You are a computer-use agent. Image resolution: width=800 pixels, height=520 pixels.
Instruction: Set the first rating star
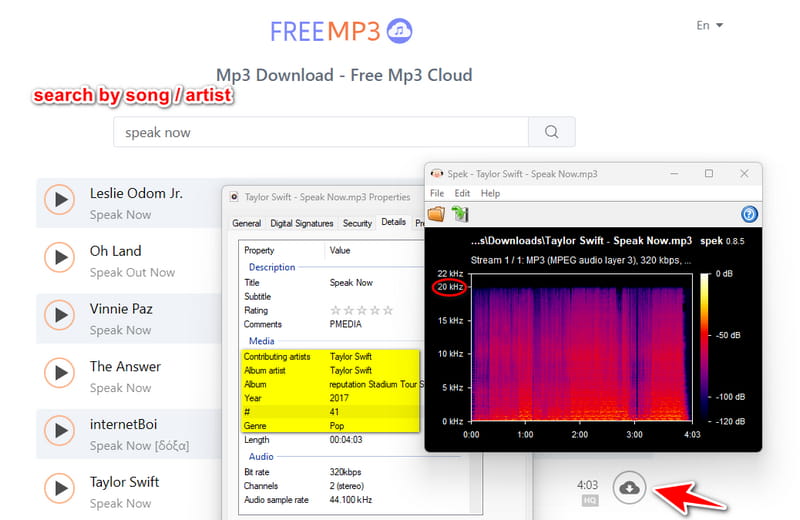[335, 310]
